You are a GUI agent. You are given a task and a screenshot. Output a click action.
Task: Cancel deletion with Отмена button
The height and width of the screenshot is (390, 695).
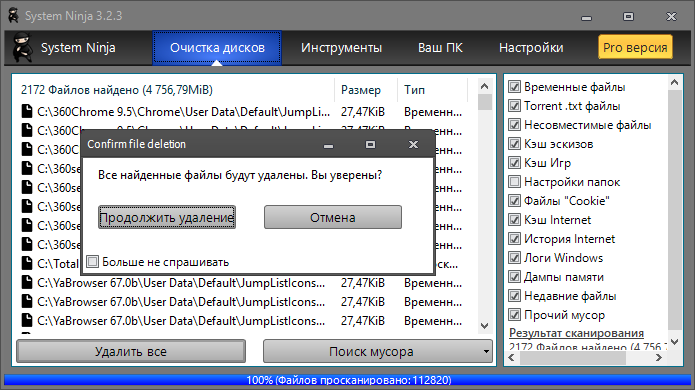333,217
